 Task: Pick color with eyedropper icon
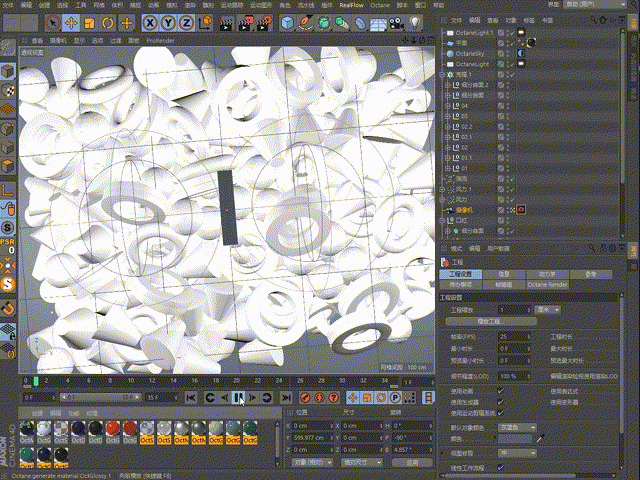point(540,438)
